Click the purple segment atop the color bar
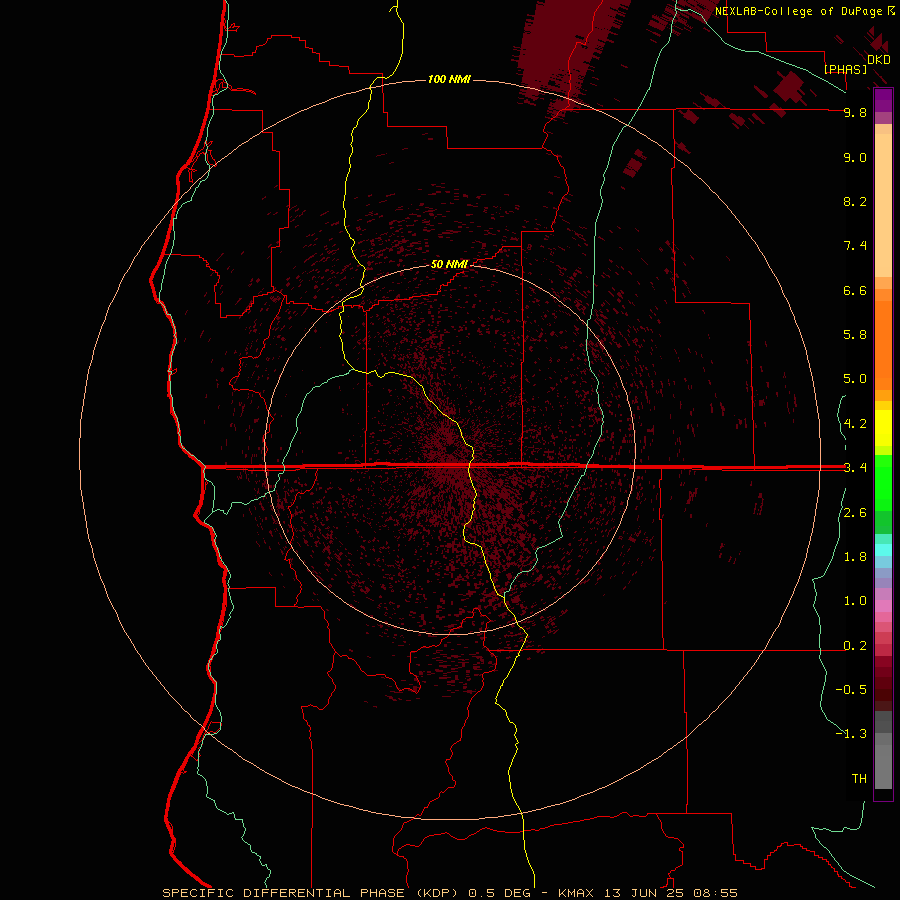Image resolution: width=900 pixels, height=900 pixels. 883,100
